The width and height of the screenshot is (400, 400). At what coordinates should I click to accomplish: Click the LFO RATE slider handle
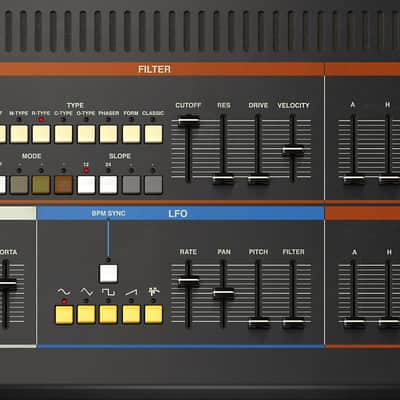coord(189,282)
